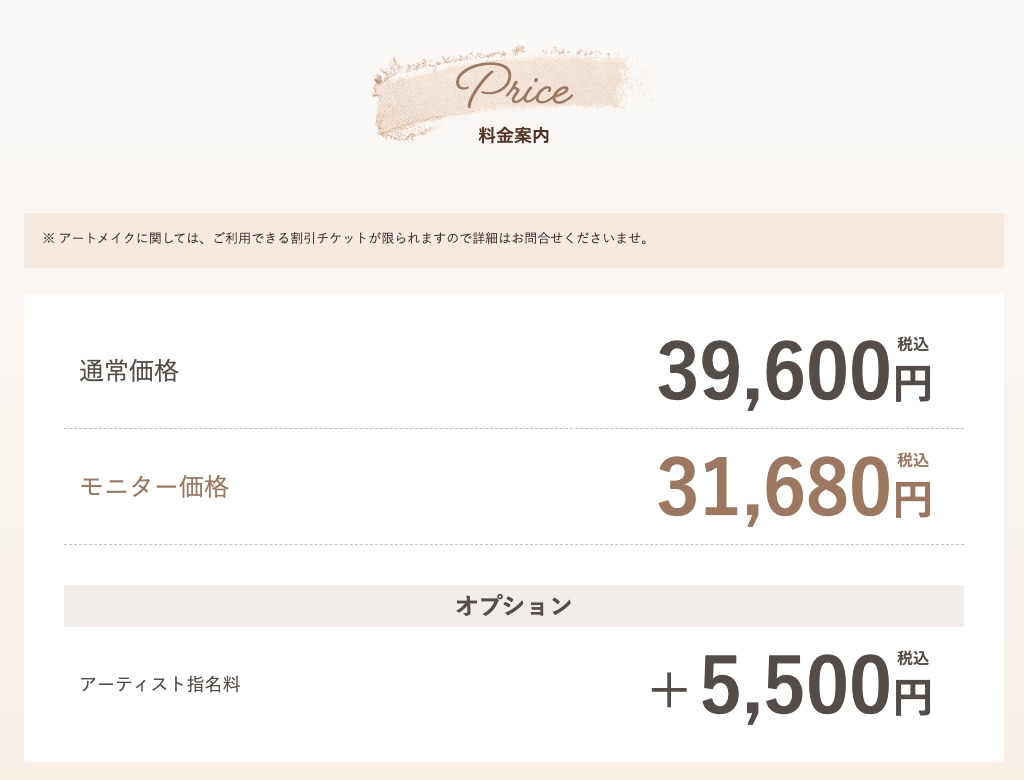Click the dotted divider below 通常価格 row
Screen dimensions: 1024x780
pyautogui.click(x=514, y=429)
